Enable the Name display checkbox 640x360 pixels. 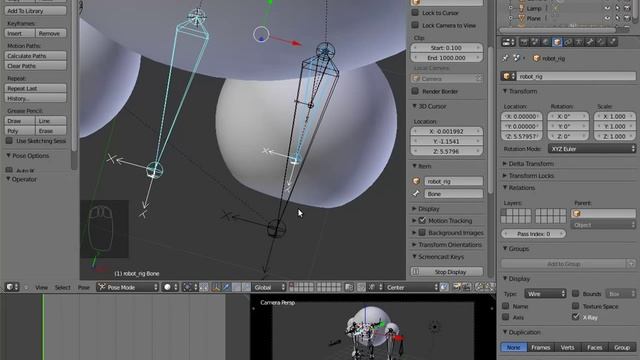coord(506,306)
